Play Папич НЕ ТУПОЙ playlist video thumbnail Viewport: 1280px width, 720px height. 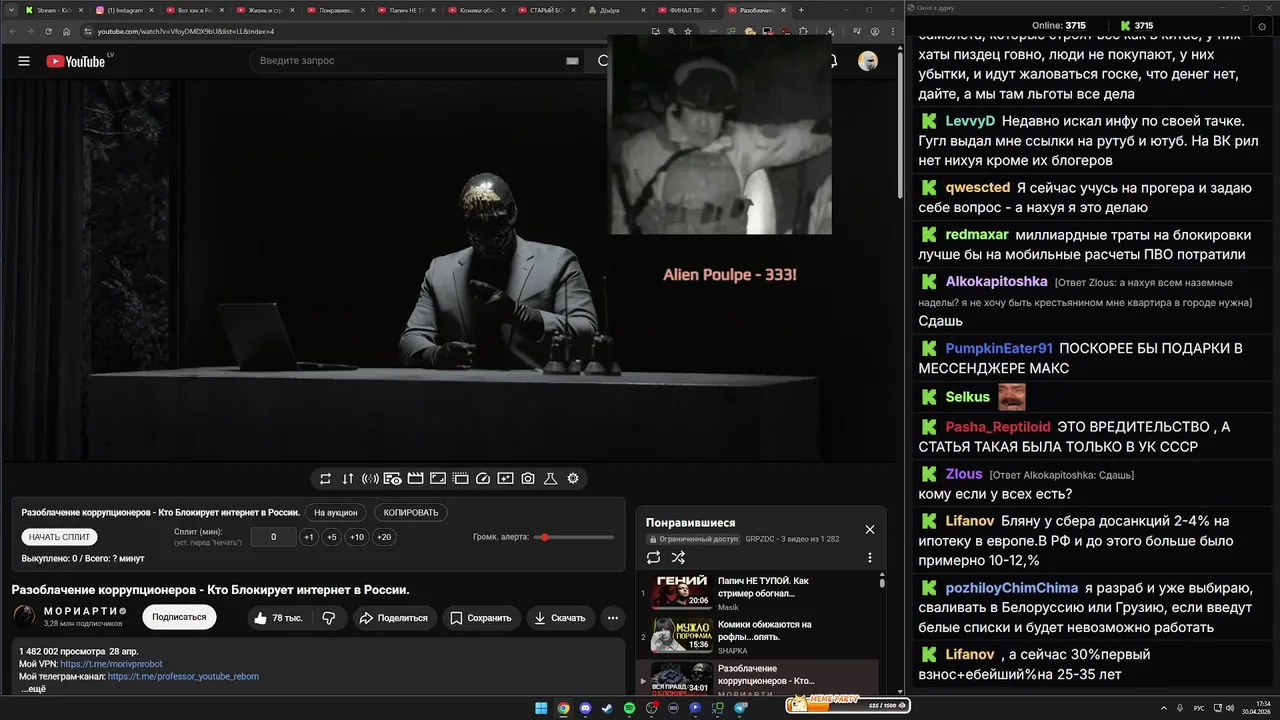(682, 593)
